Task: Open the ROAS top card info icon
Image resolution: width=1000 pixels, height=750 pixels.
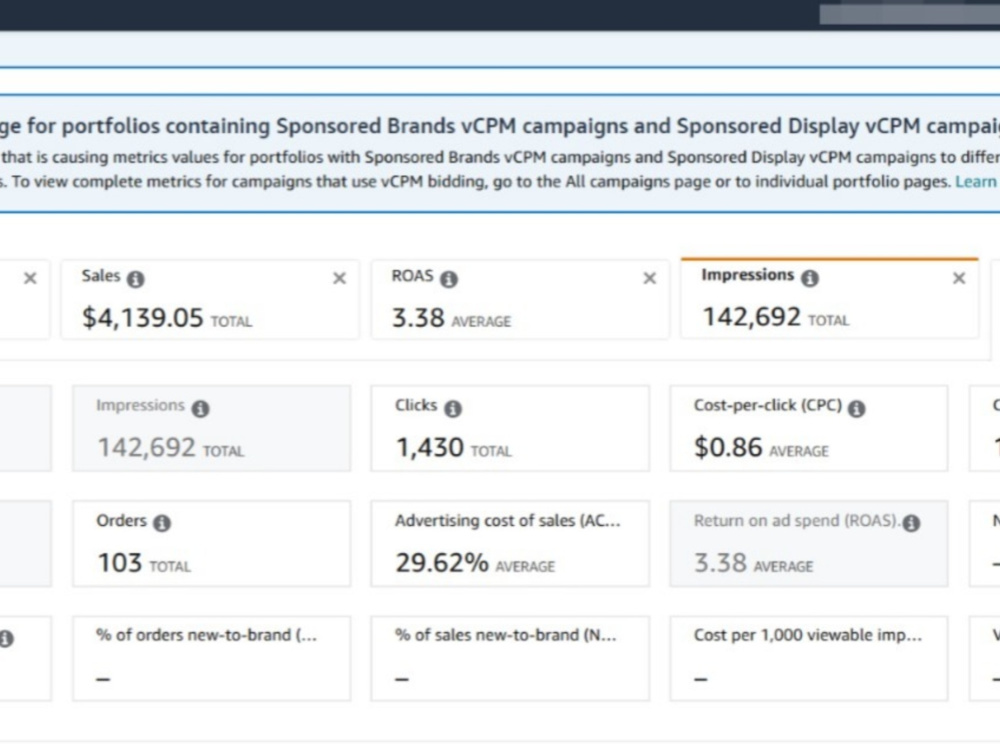Action: click(449, 279)
